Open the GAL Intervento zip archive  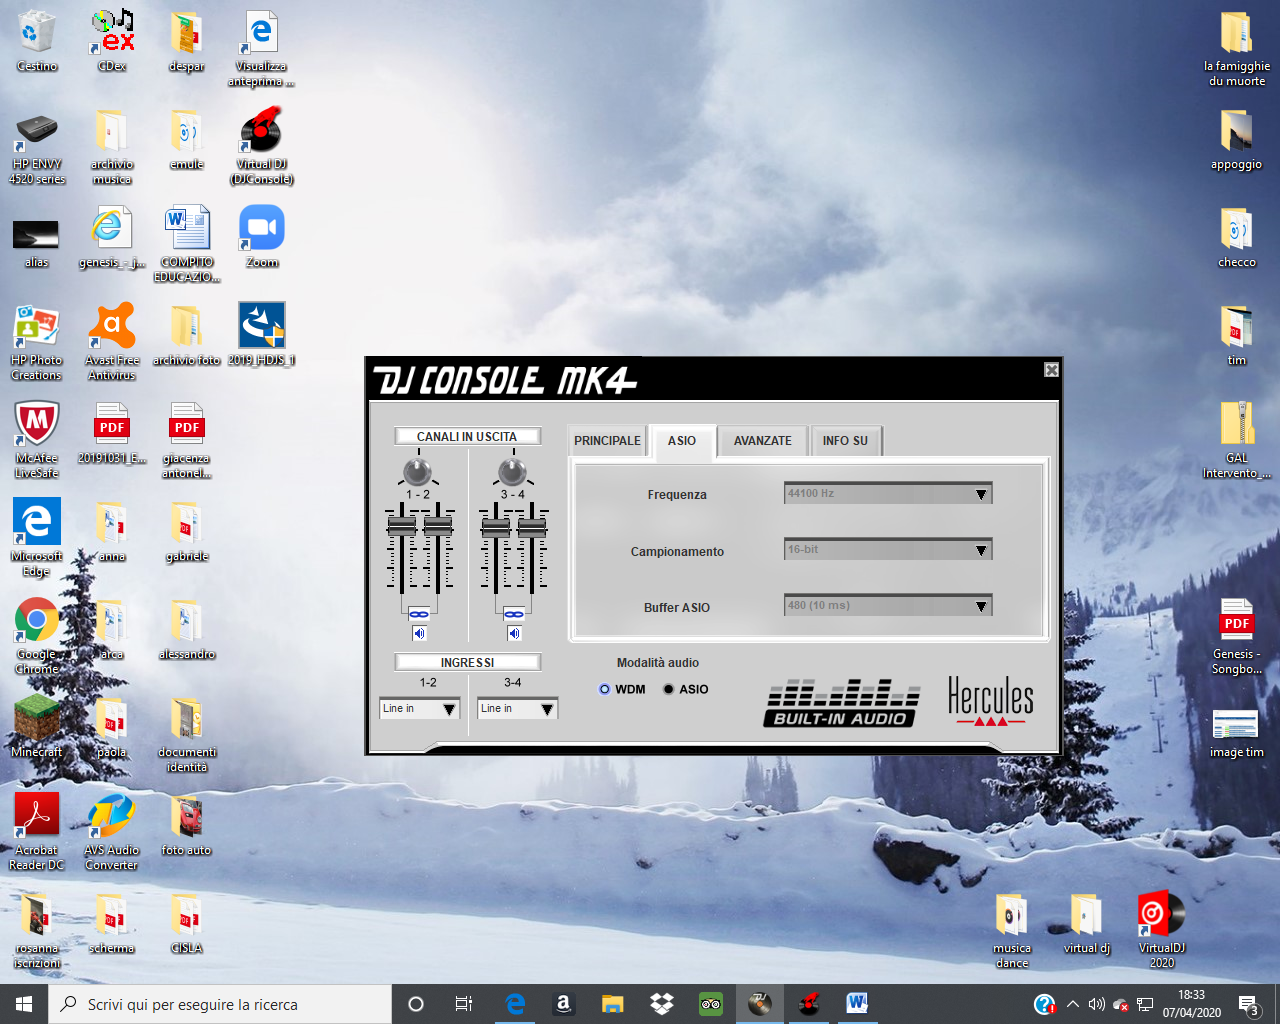(x=1237, y=440)
